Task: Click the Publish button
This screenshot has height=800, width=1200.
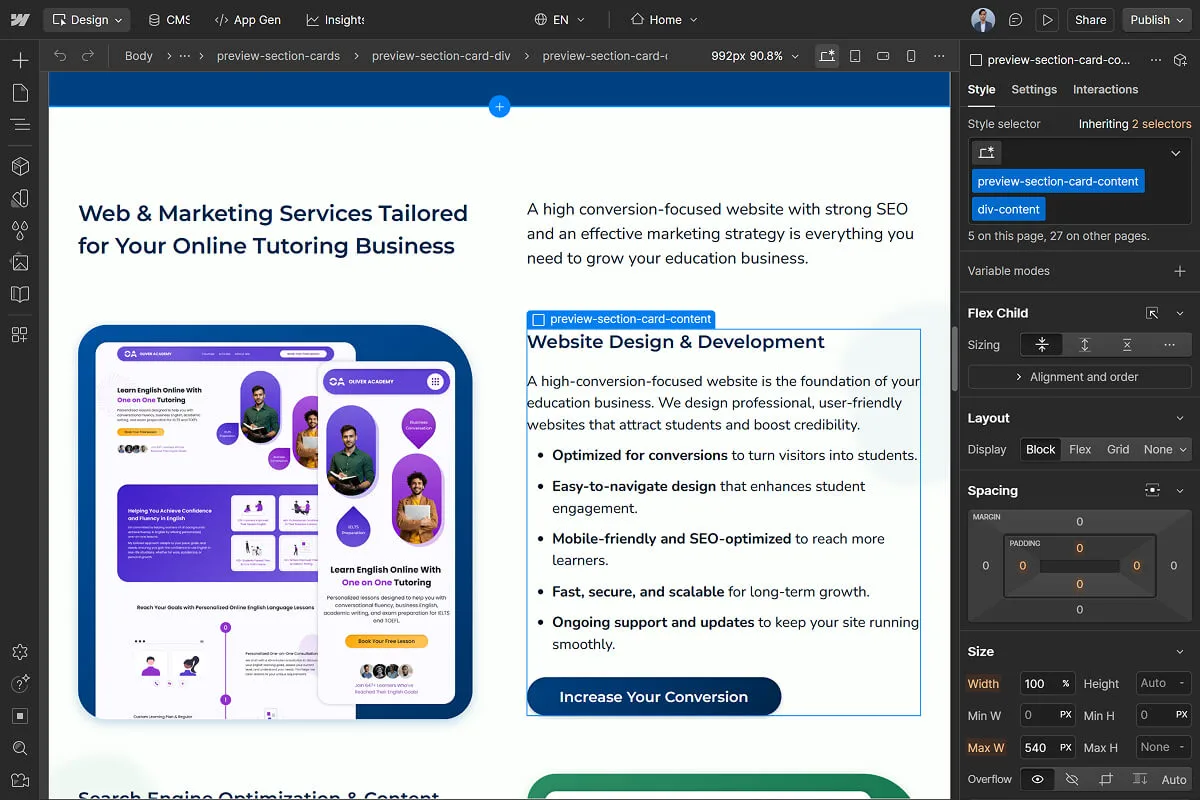Action: 1148,19
